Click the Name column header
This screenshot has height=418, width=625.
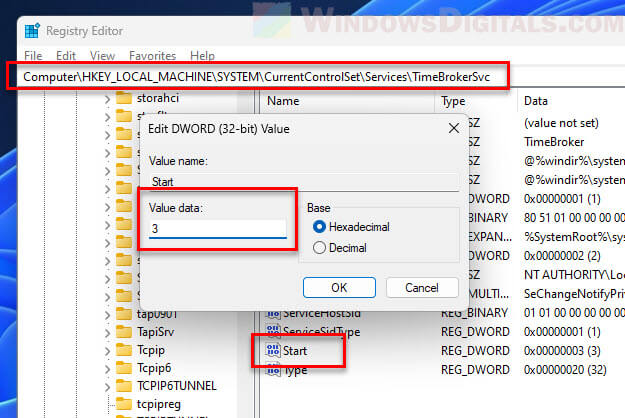click(283, 101)
